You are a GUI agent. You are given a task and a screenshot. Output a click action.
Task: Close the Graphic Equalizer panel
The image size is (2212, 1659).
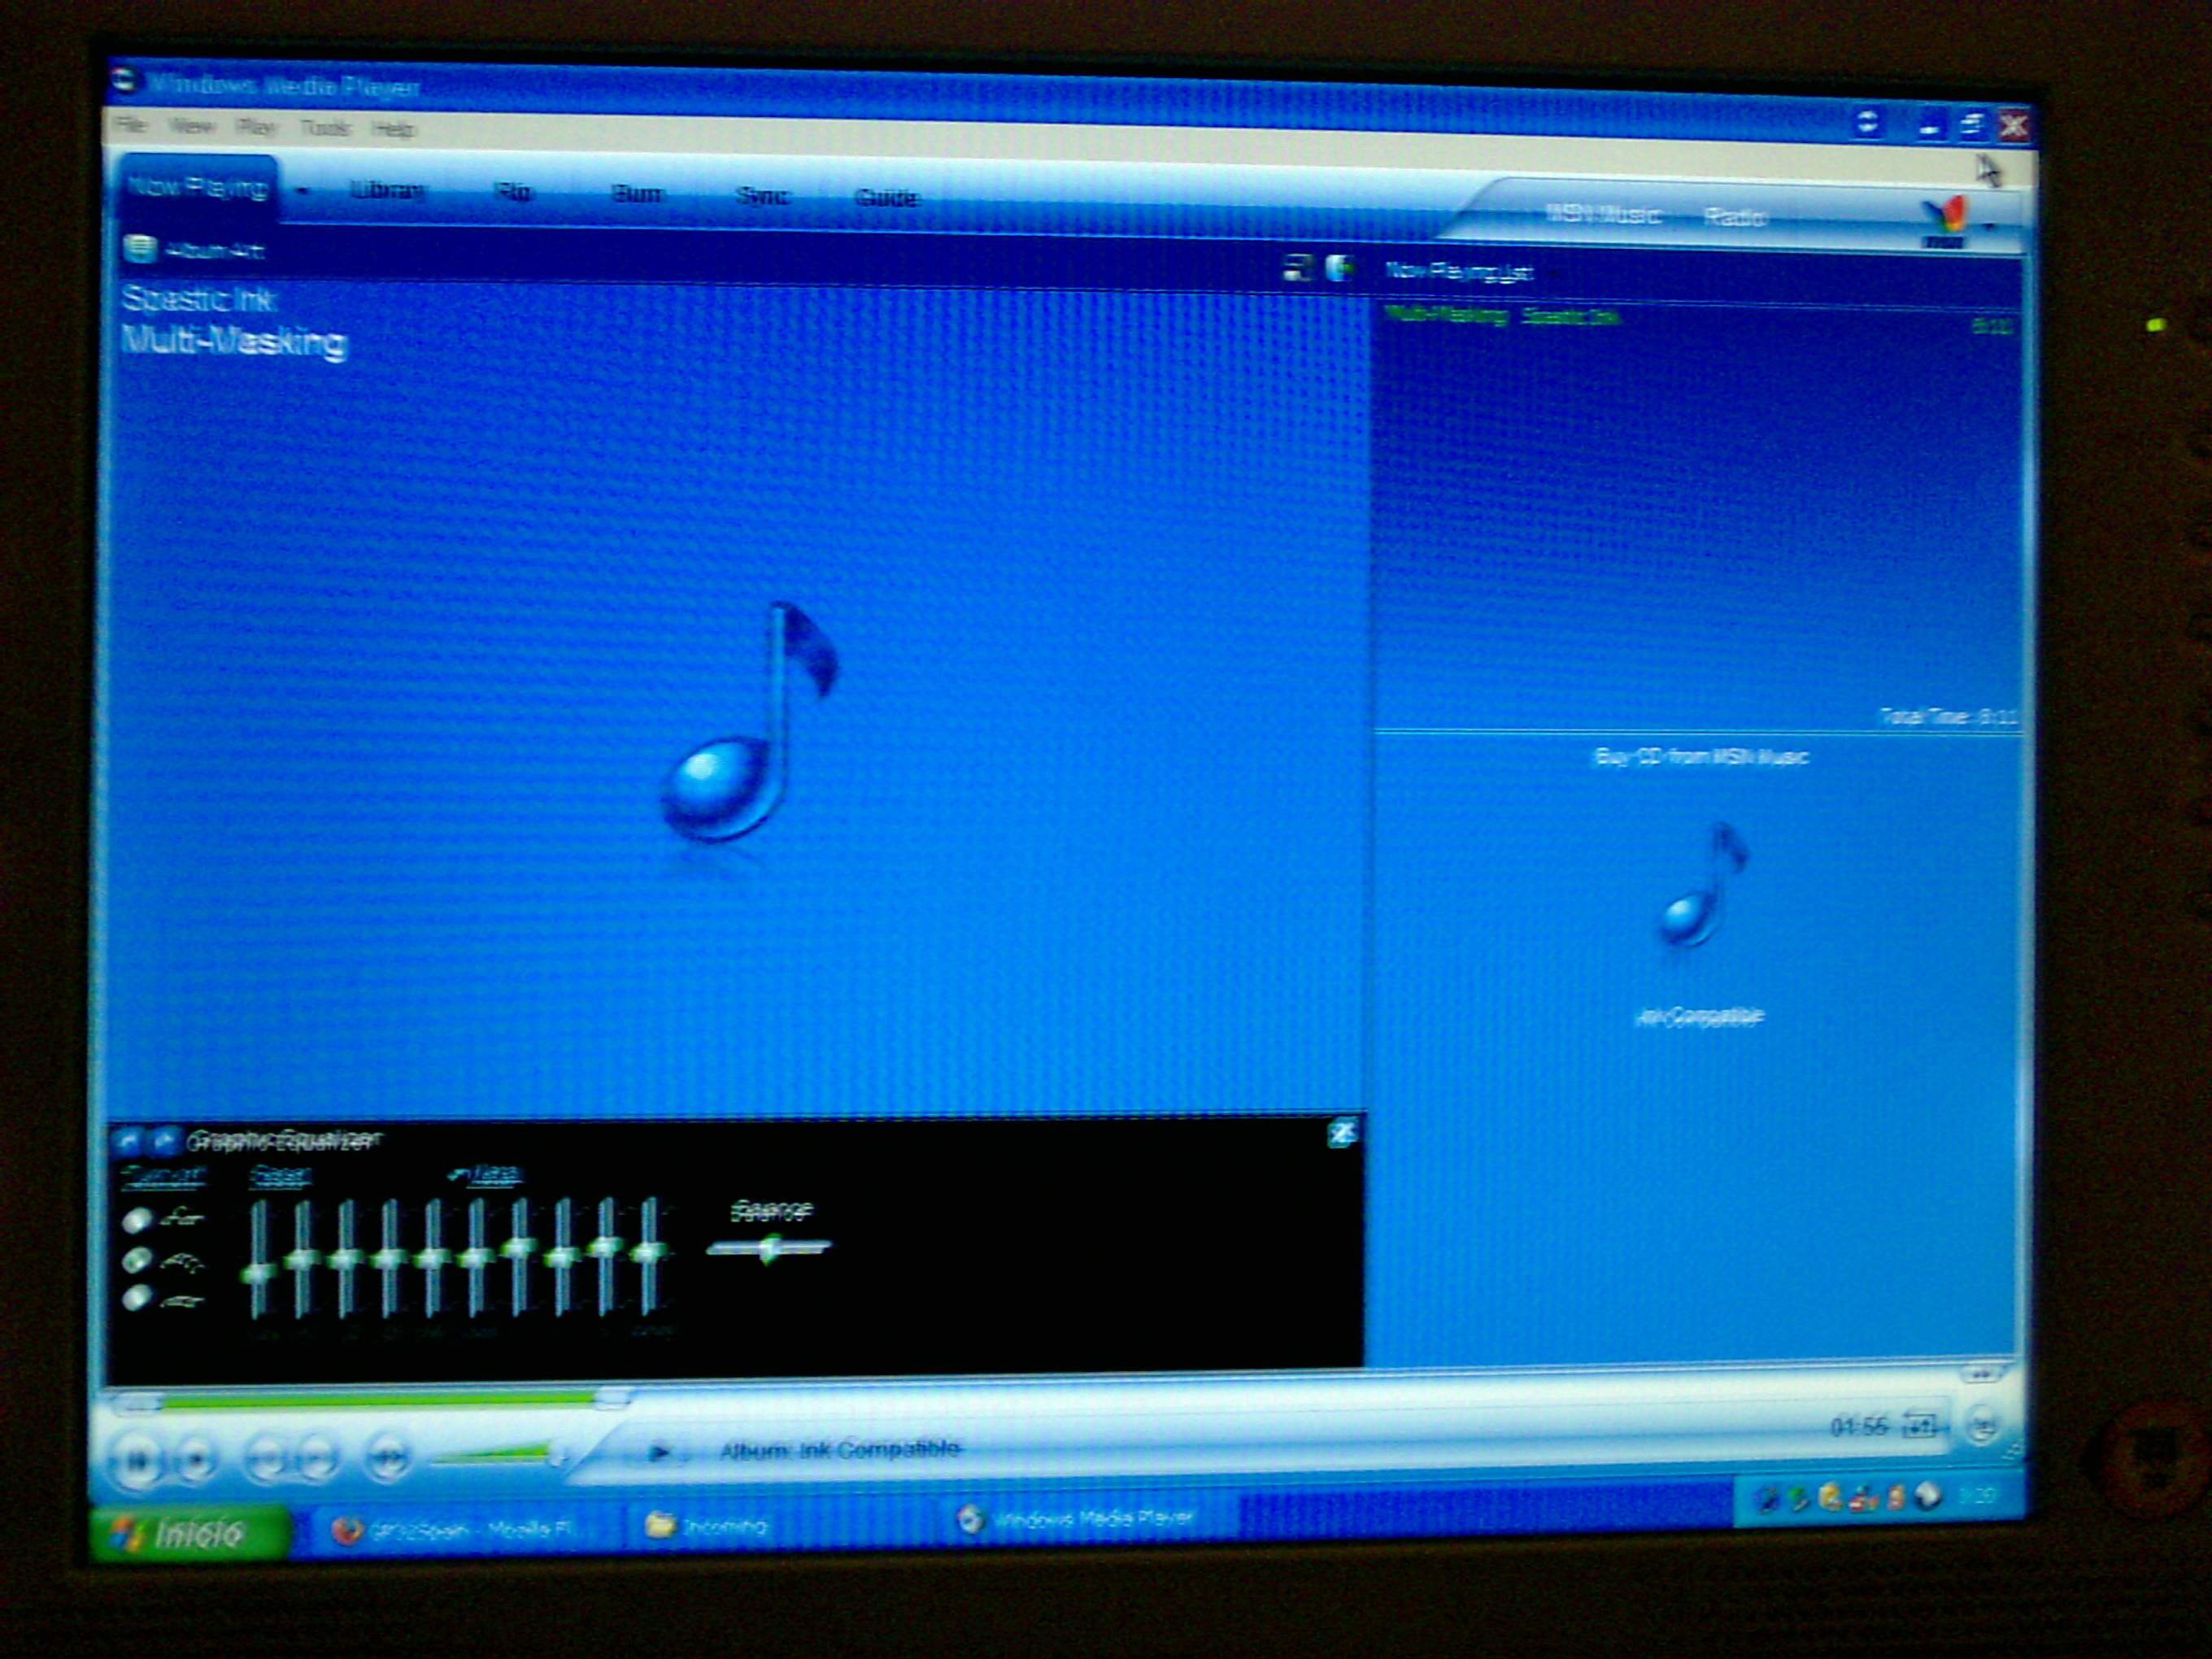[x=1342, y=1133]
